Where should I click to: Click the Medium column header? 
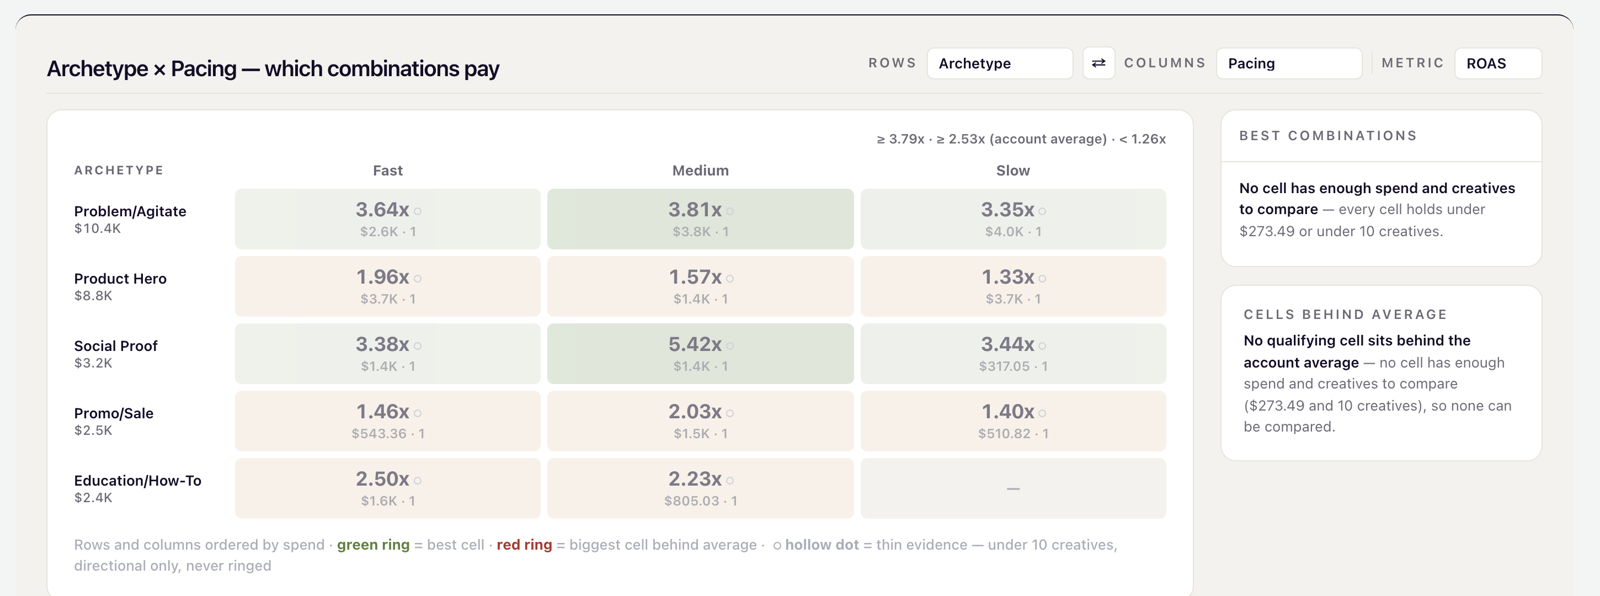tap(700, 171)
